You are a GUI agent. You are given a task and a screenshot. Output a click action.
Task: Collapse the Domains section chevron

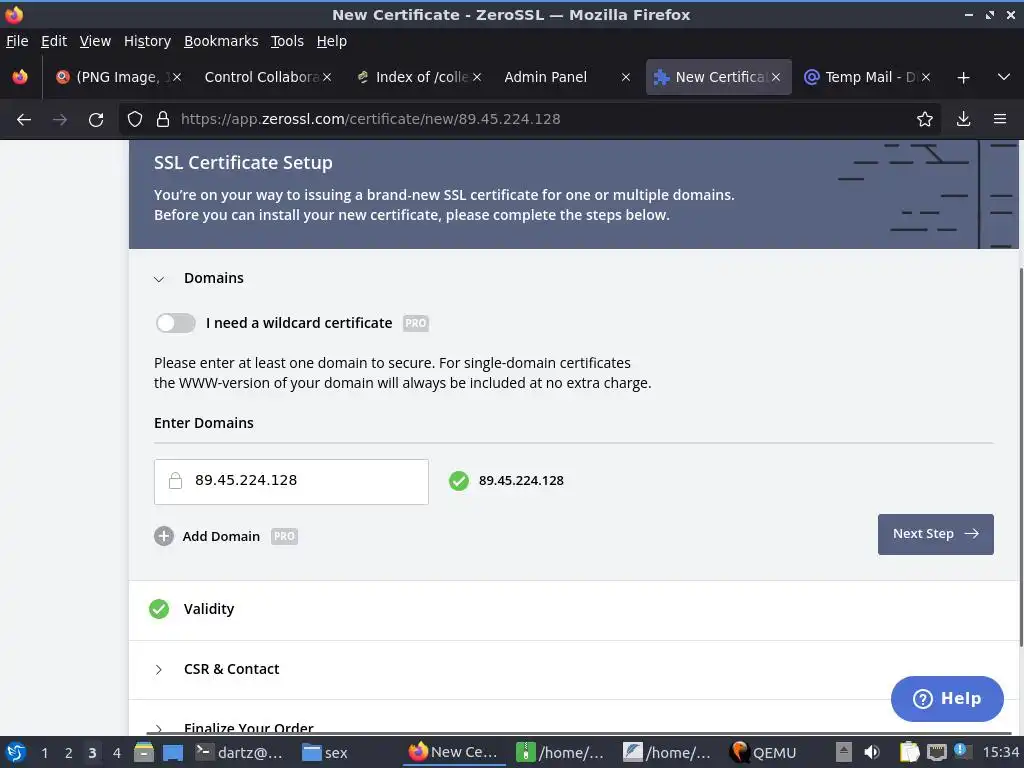pyautogui.click(x=159, y=280)
